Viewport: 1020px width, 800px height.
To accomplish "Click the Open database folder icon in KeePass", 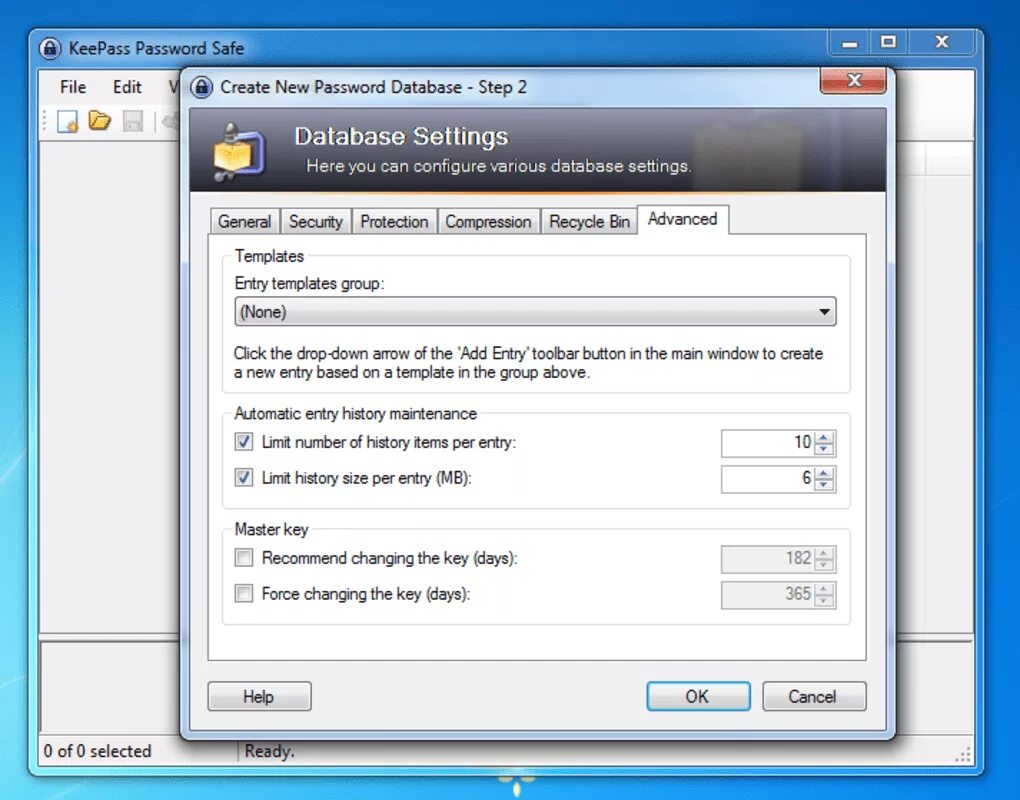I will [100, 121].
